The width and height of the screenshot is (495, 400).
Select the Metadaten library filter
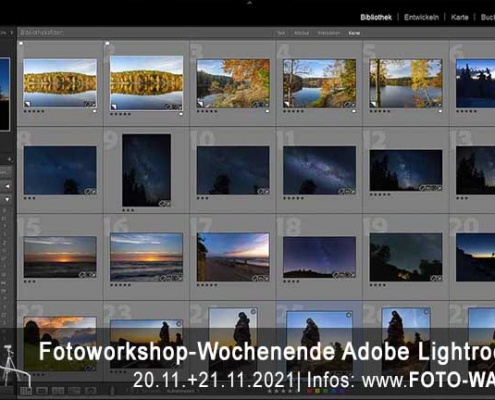[x=329, y=33]
